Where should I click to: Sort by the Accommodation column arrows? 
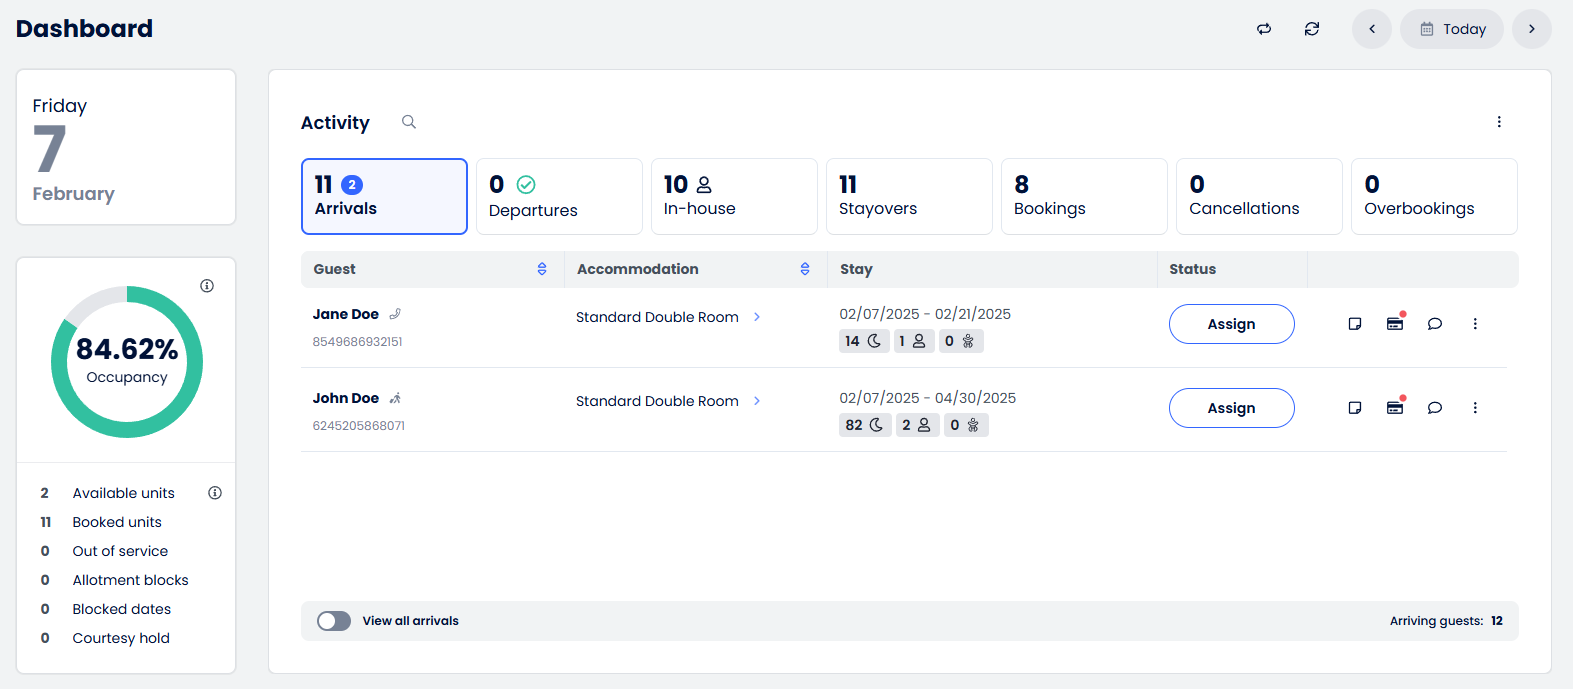(x=805, y=269)
